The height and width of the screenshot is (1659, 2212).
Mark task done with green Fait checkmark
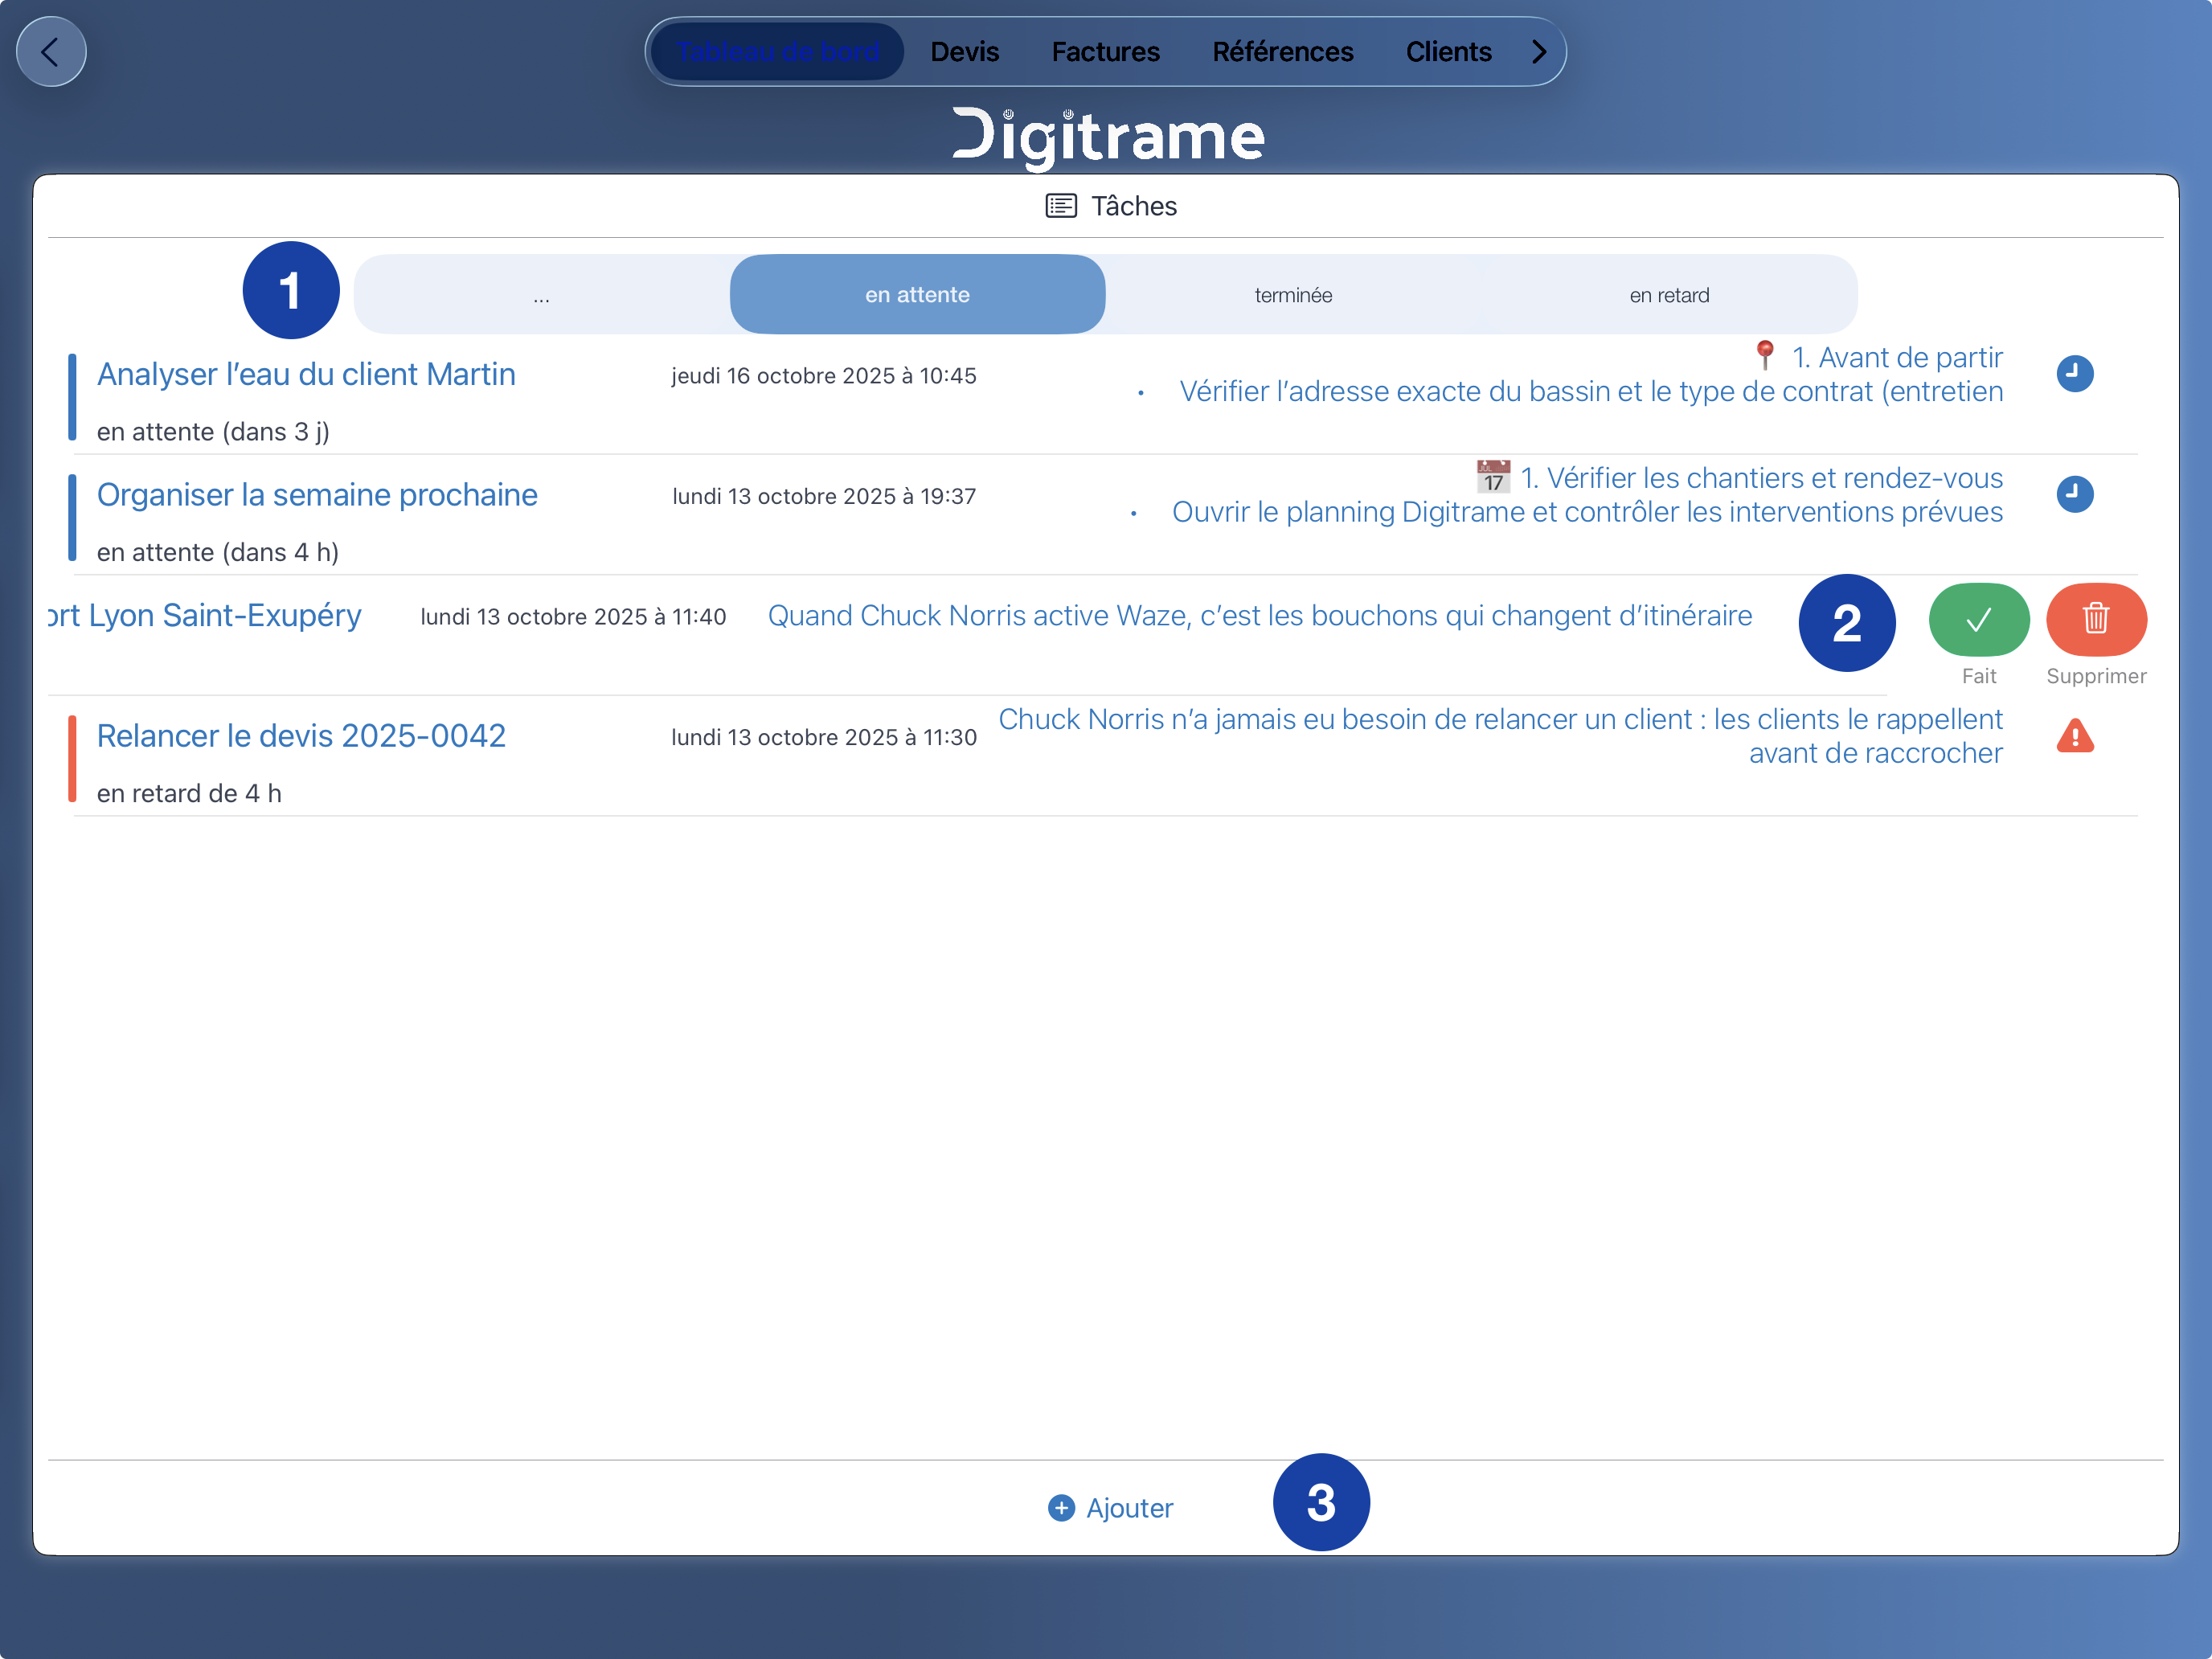pos(1977,620)
